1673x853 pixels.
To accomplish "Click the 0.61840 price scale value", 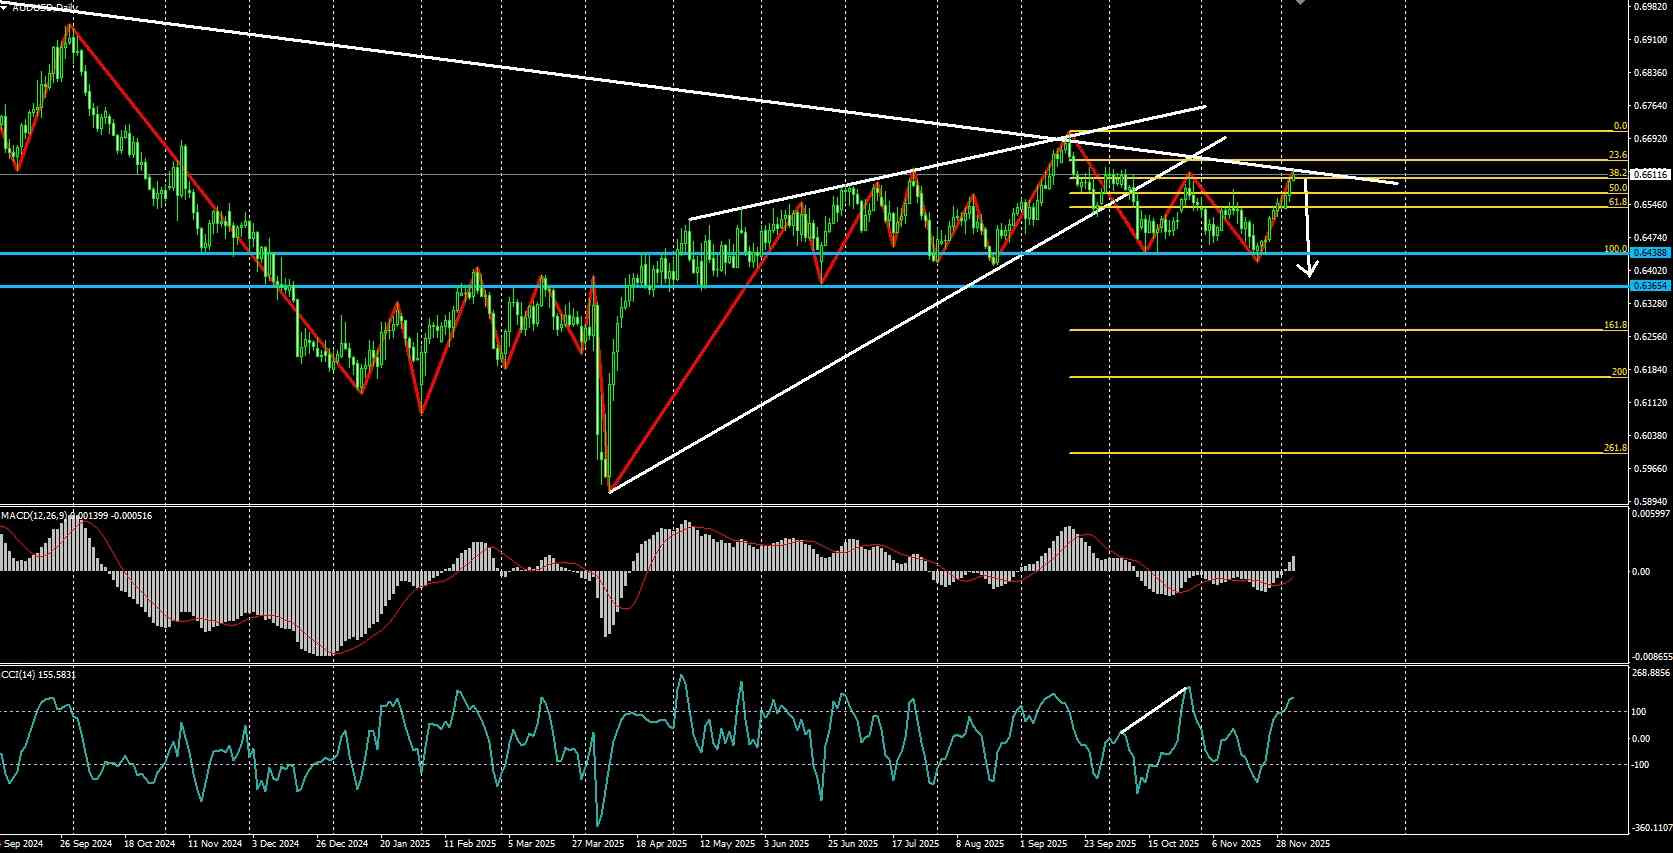I will point(1650,370).
